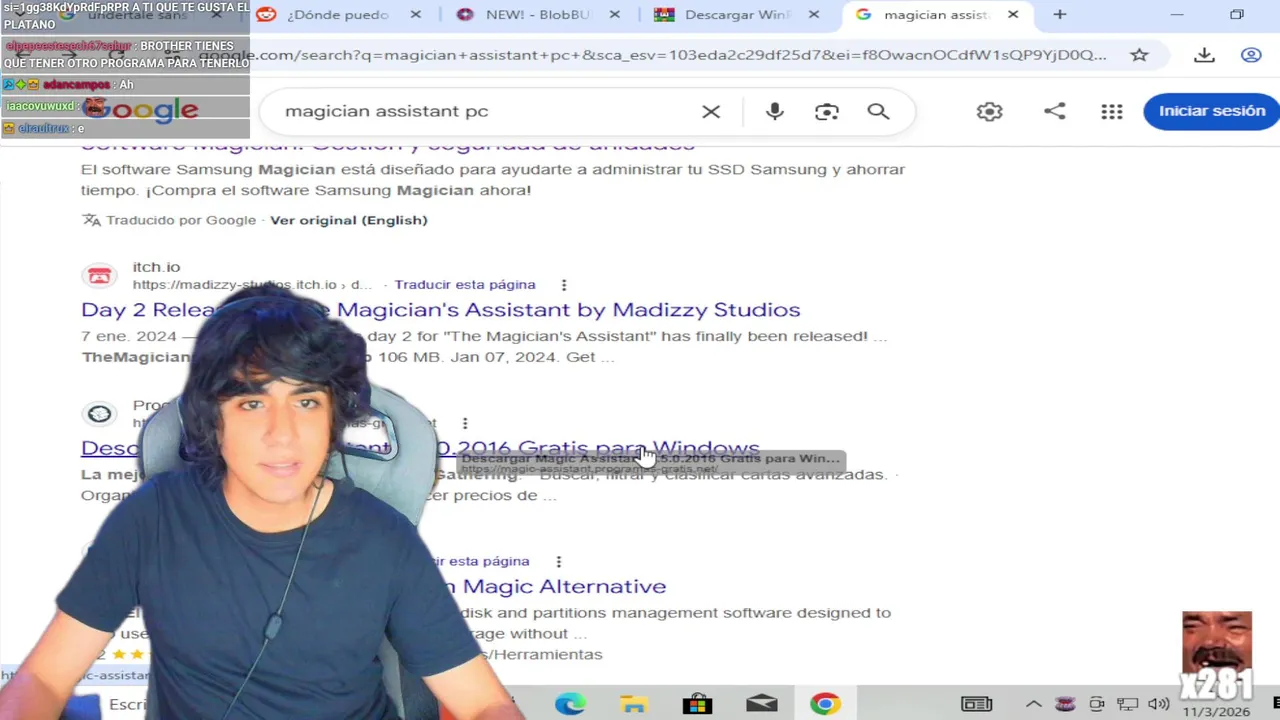
Task: Submit search with the magnifier icon
Action: (878, 111)
